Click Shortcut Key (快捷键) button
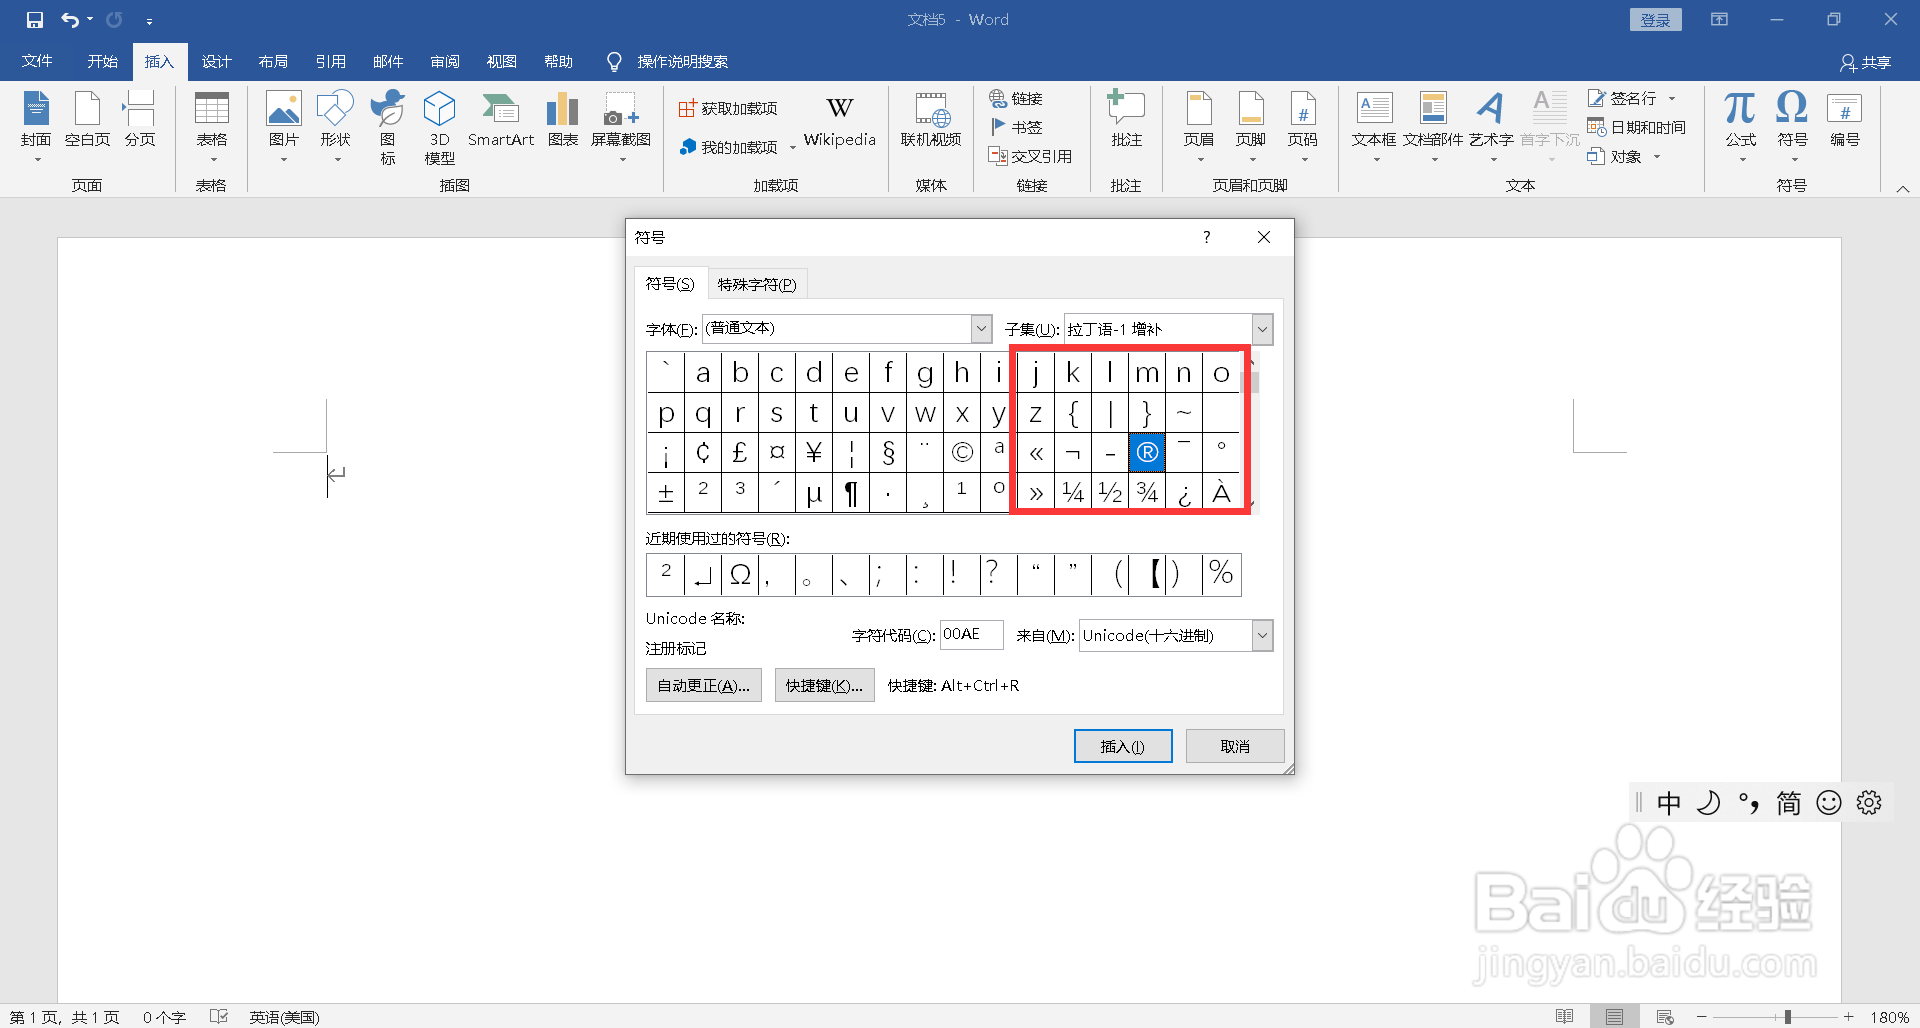Viewport: 1920px width, 1028px height. 824,685
